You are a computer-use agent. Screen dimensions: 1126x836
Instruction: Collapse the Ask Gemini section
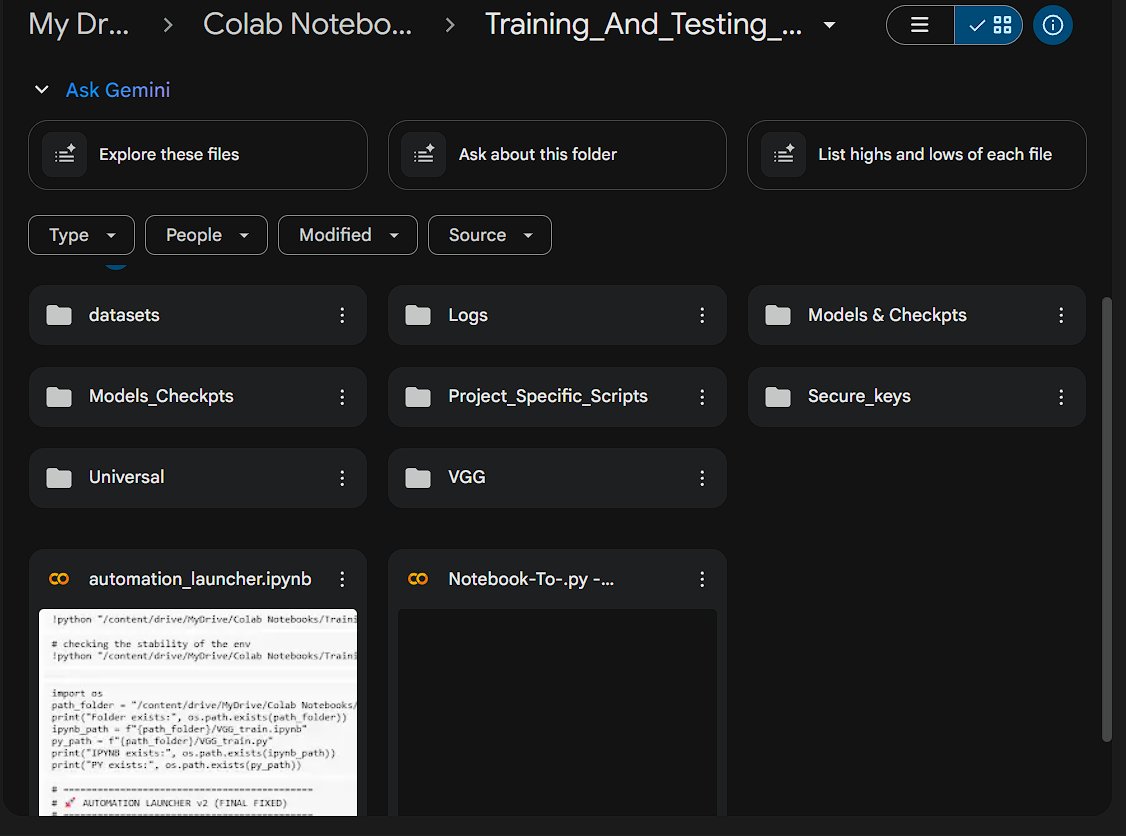(41, 89)
